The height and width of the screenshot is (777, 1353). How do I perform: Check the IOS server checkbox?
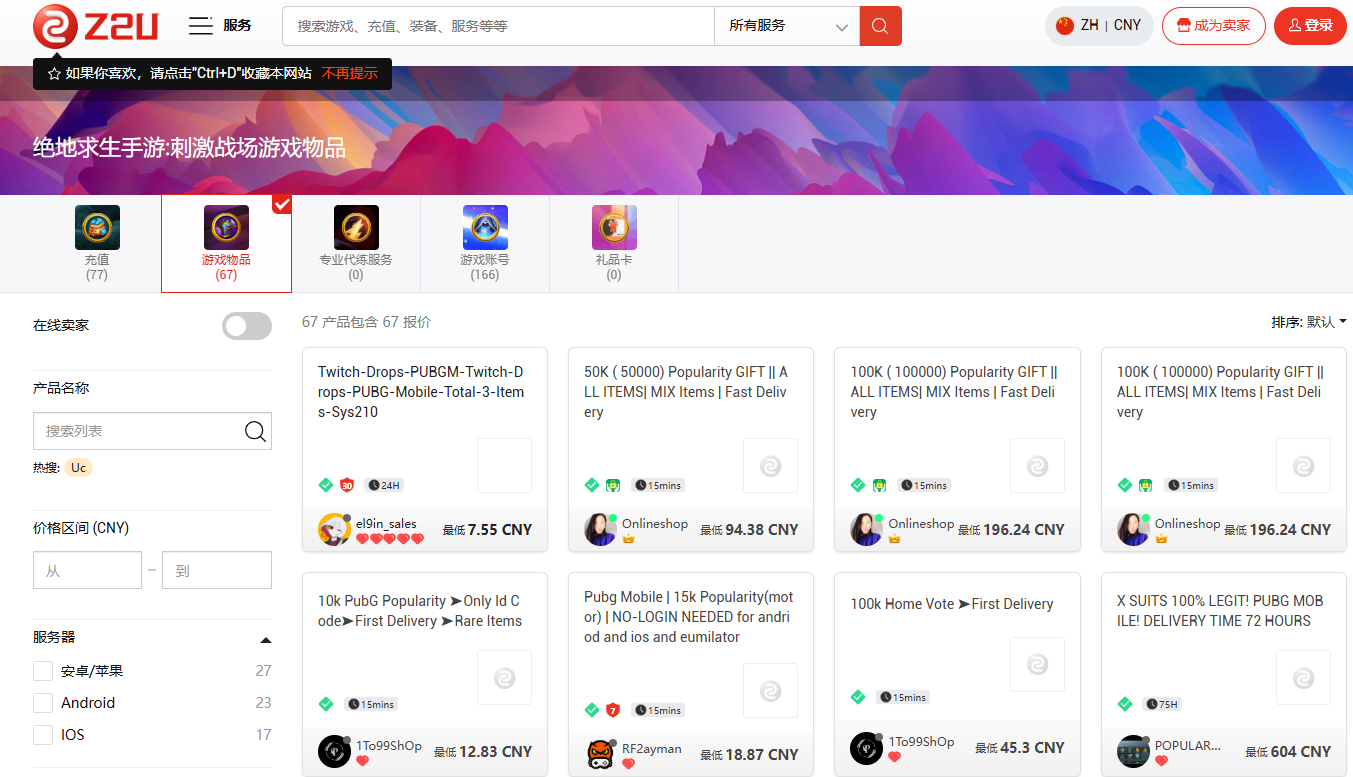click(43, 735)
